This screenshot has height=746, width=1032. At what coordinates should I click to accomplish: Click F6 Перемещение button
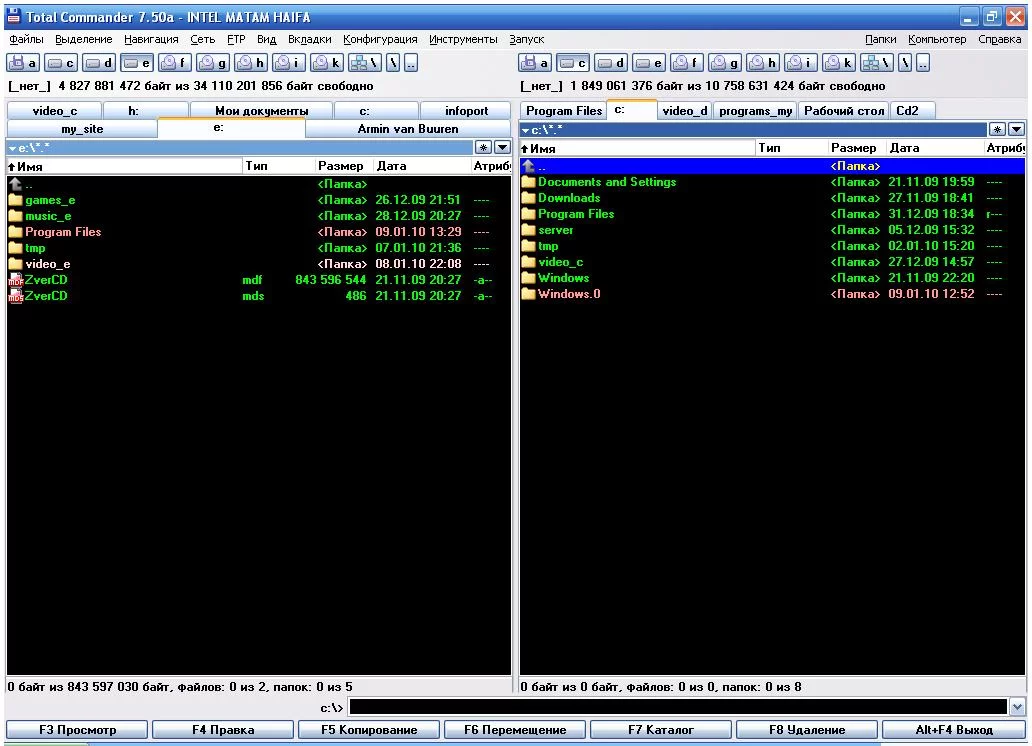pos(515,730)
